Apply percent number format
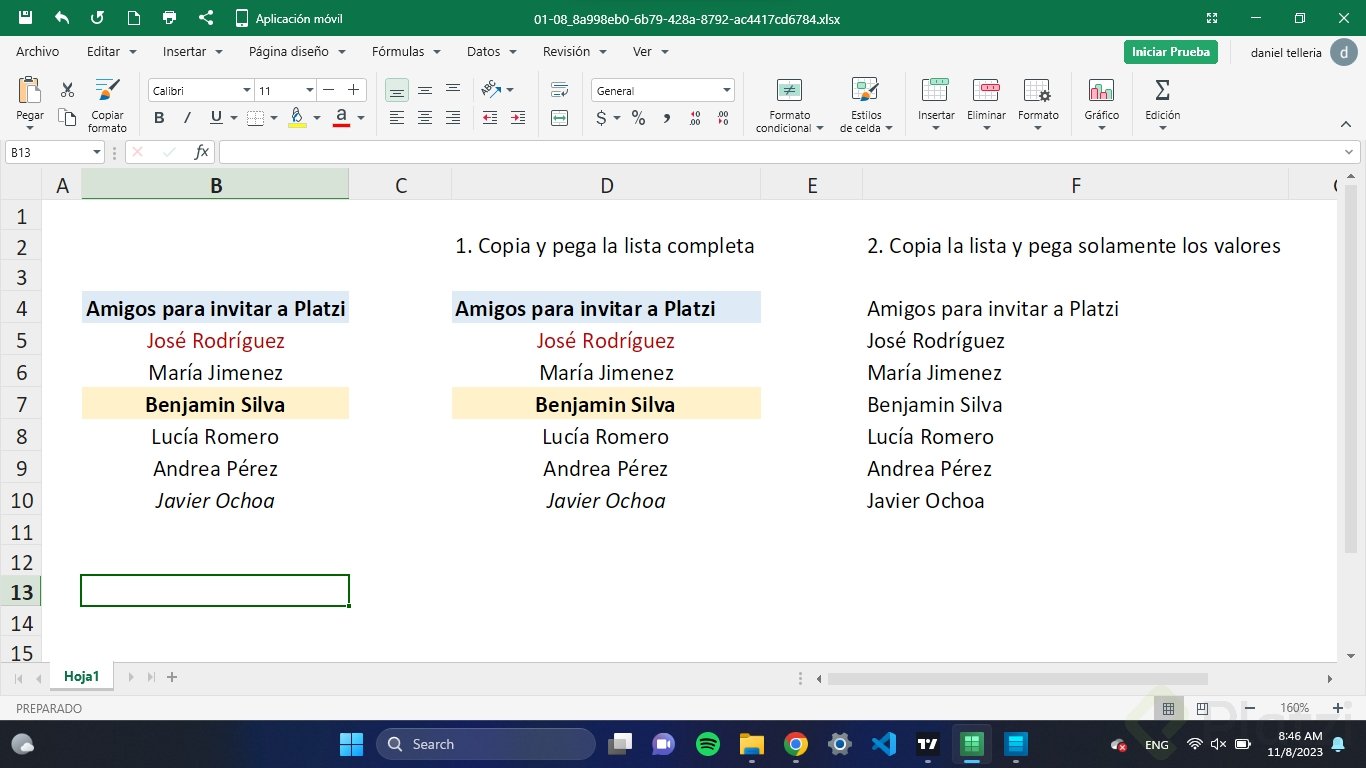The height and width of the screenshot is (768, 1366). tap(638, 118)
